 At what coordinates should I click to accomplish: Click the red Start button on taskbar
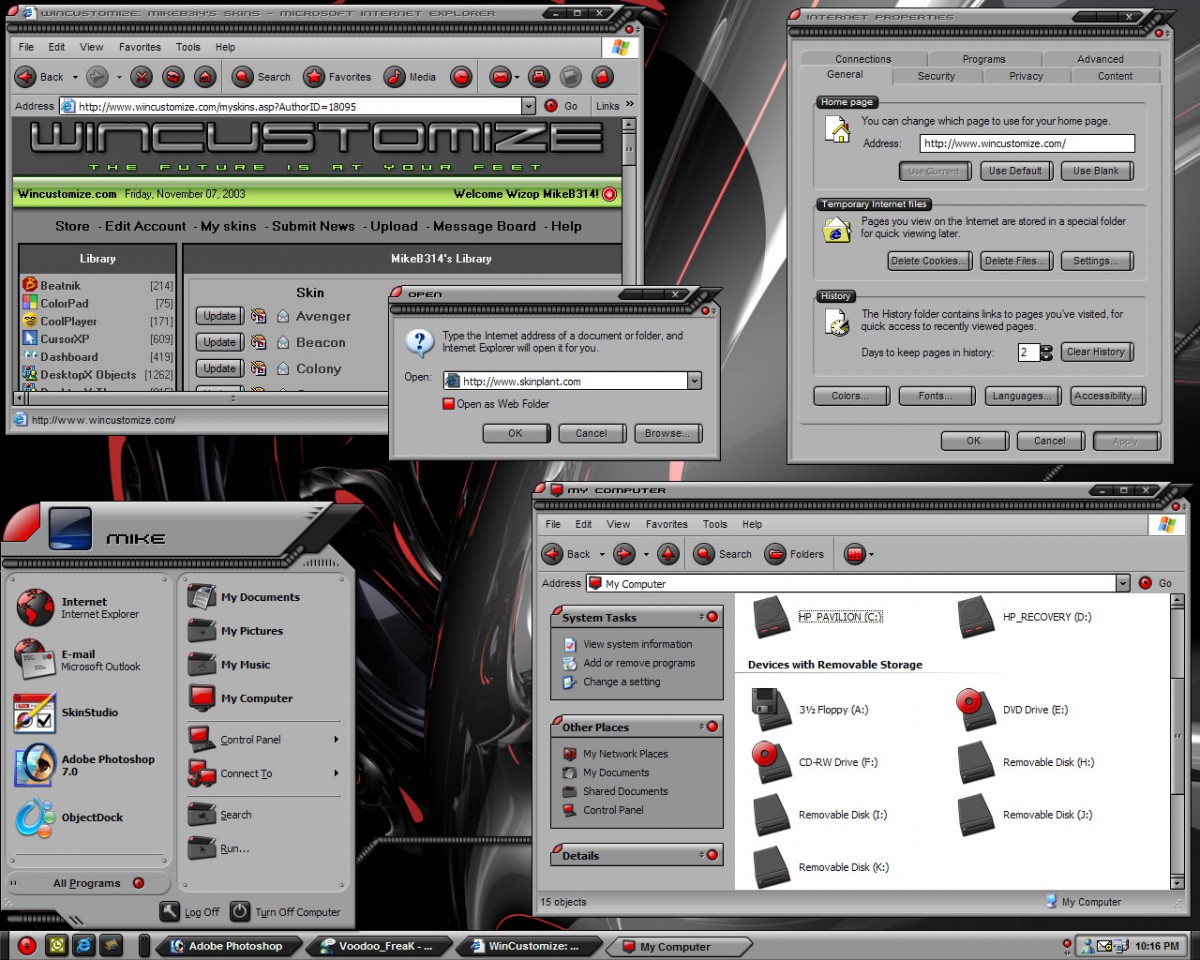[x=27, y=945]
